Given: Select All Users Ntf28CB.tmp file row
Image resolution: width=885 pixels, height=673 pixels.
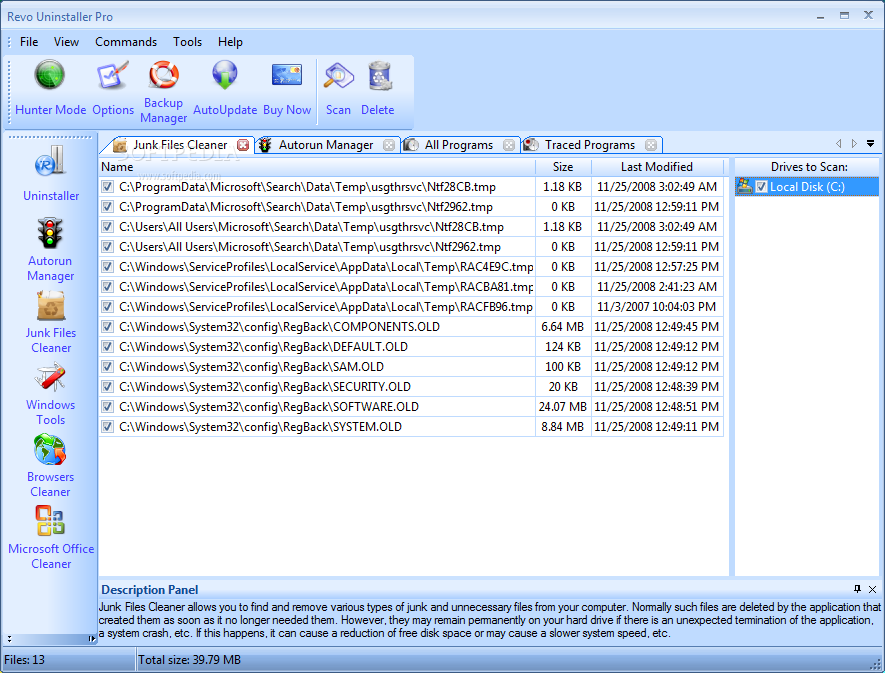Looking at the screenshot, I should [x=411, y=226].
